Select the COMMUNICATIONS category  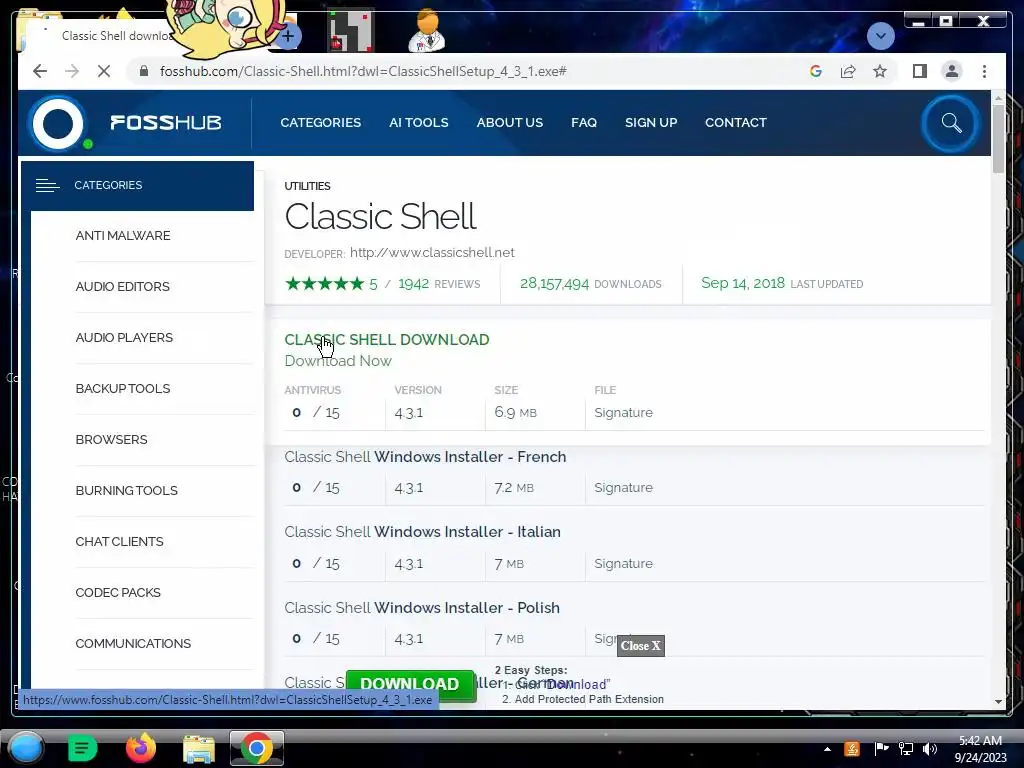pyautogui.click(x=133, y=643)
